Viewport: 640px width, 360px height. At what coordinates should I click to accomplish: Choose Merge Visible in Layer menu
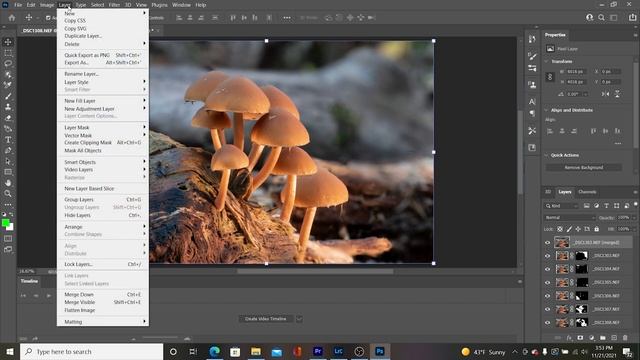click(102, 302)
